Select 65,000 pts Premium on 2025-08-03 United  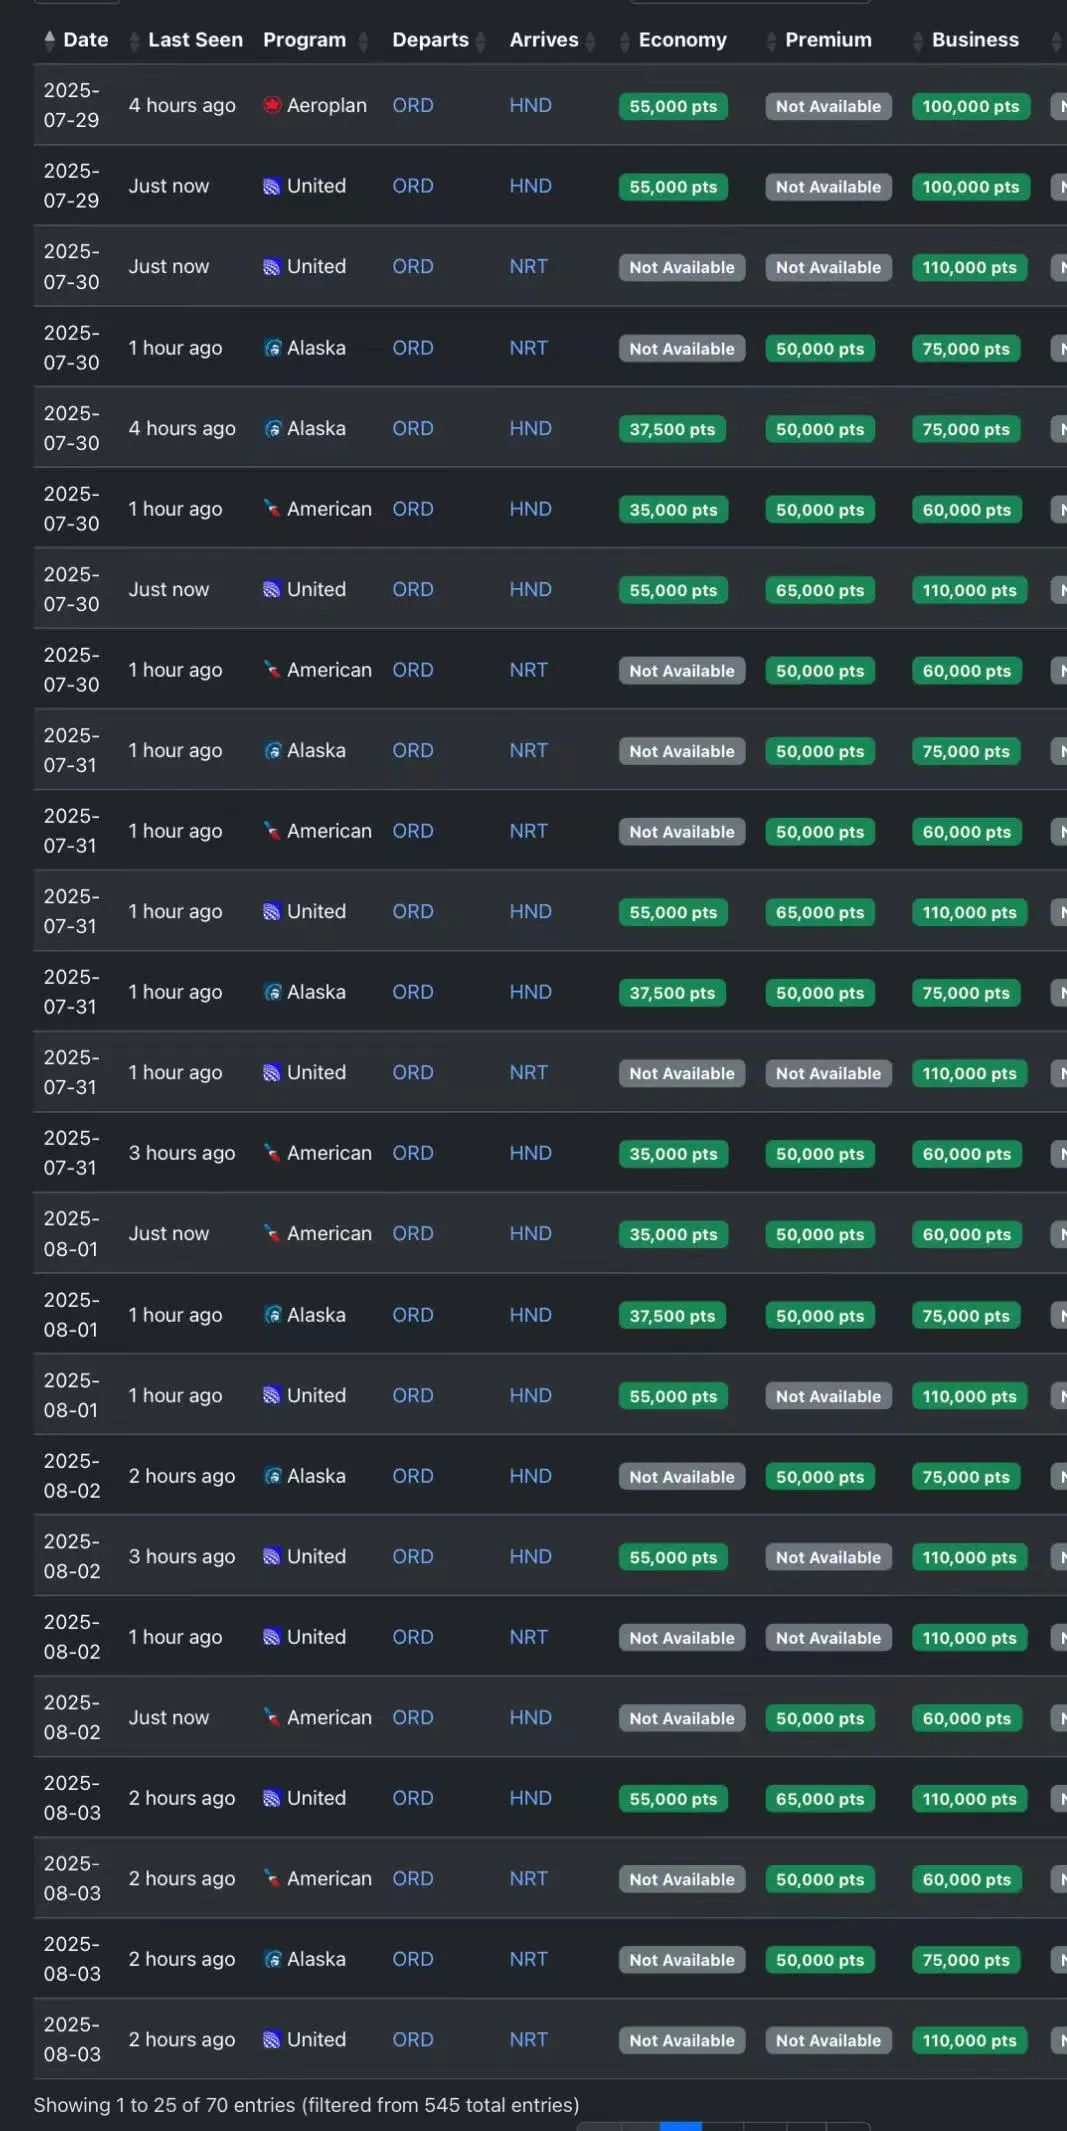(x=820, y=1799)
